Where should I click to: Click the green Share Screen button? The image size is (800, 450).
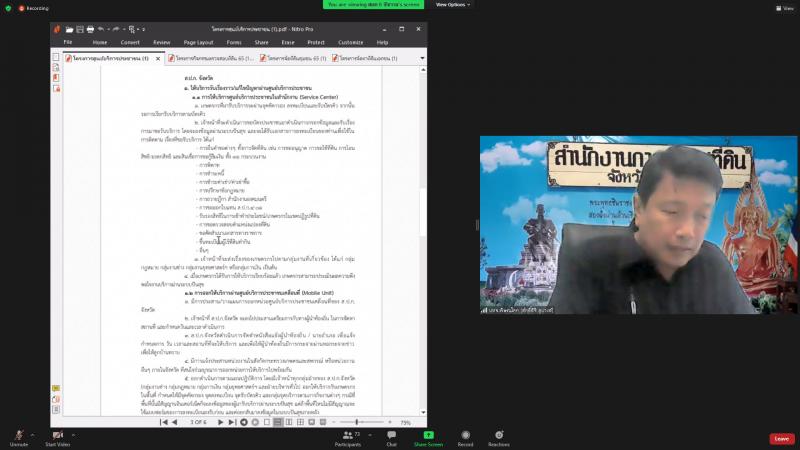pos(428,438)
